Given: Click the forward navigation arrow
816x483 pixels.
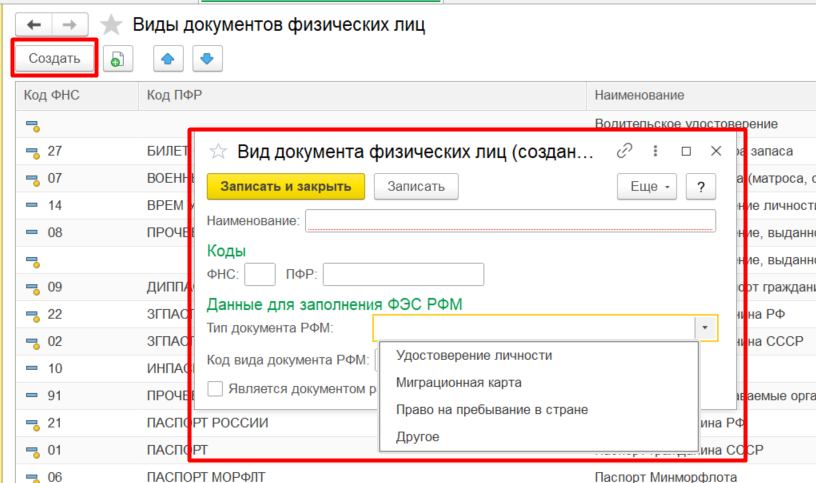Looking at the screenshot, I should (70, 25).
